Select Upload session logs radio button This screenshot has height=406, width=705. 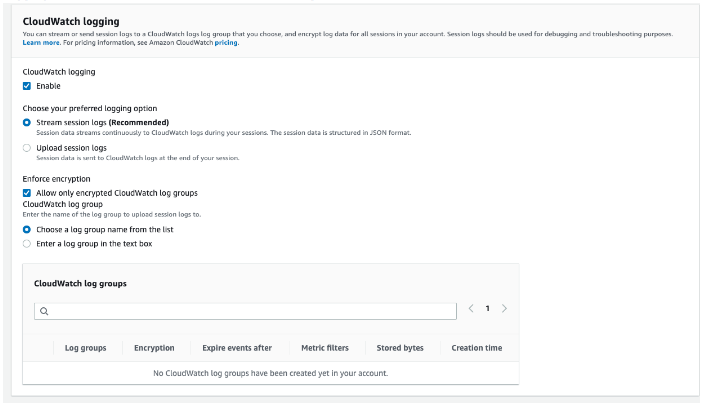27,148
